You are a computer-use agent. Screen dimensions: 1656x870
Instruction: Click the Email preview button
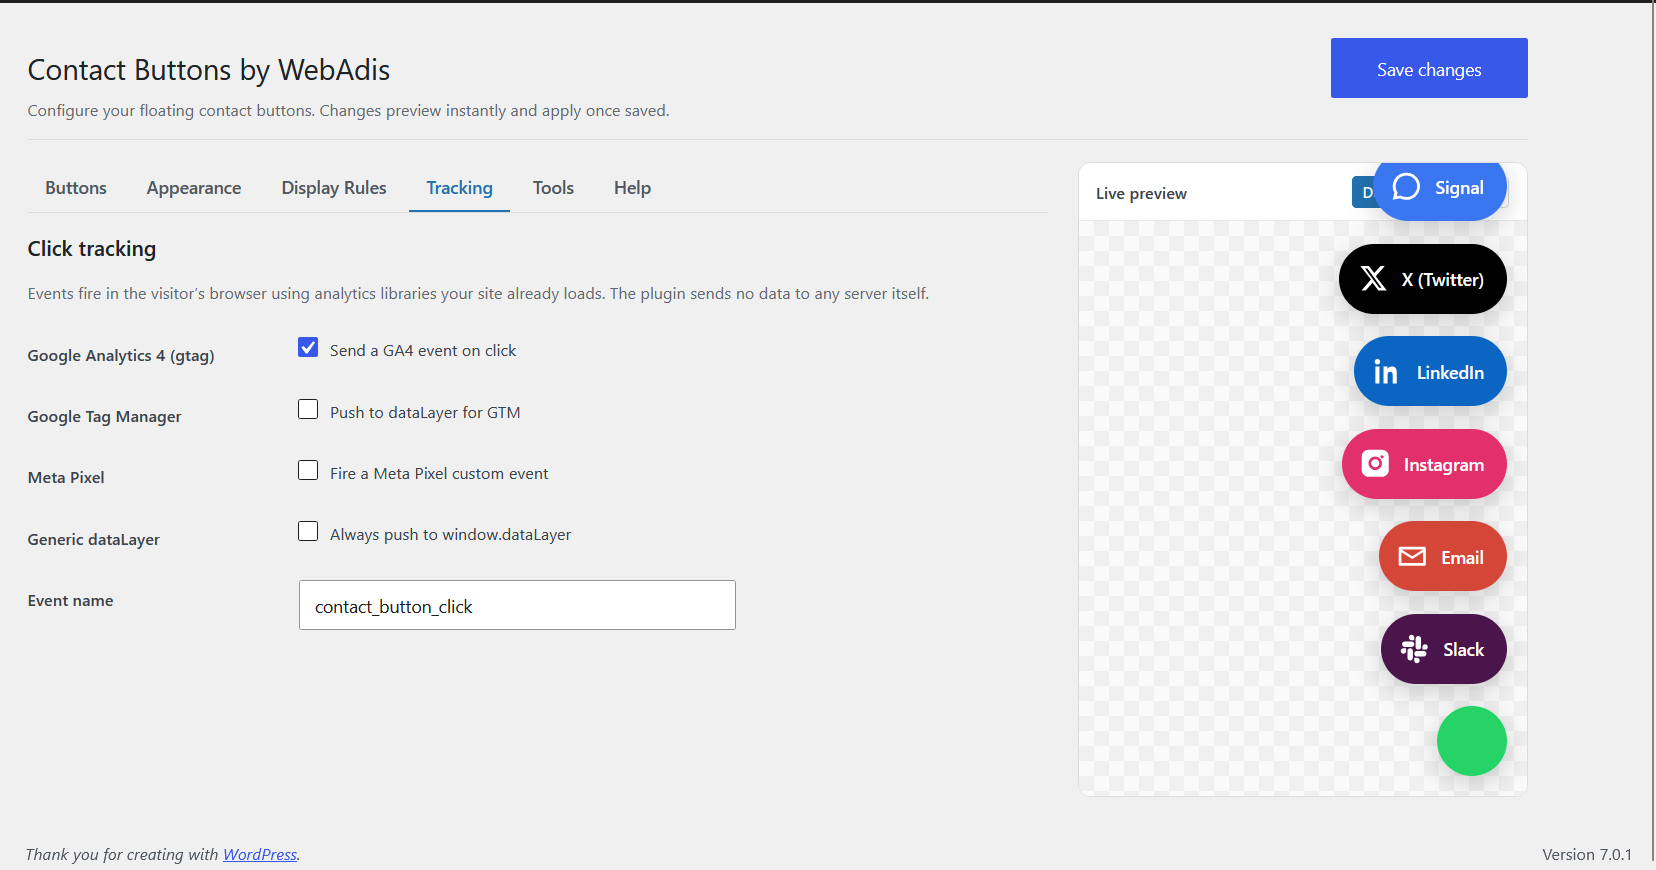click(1443, 557)
